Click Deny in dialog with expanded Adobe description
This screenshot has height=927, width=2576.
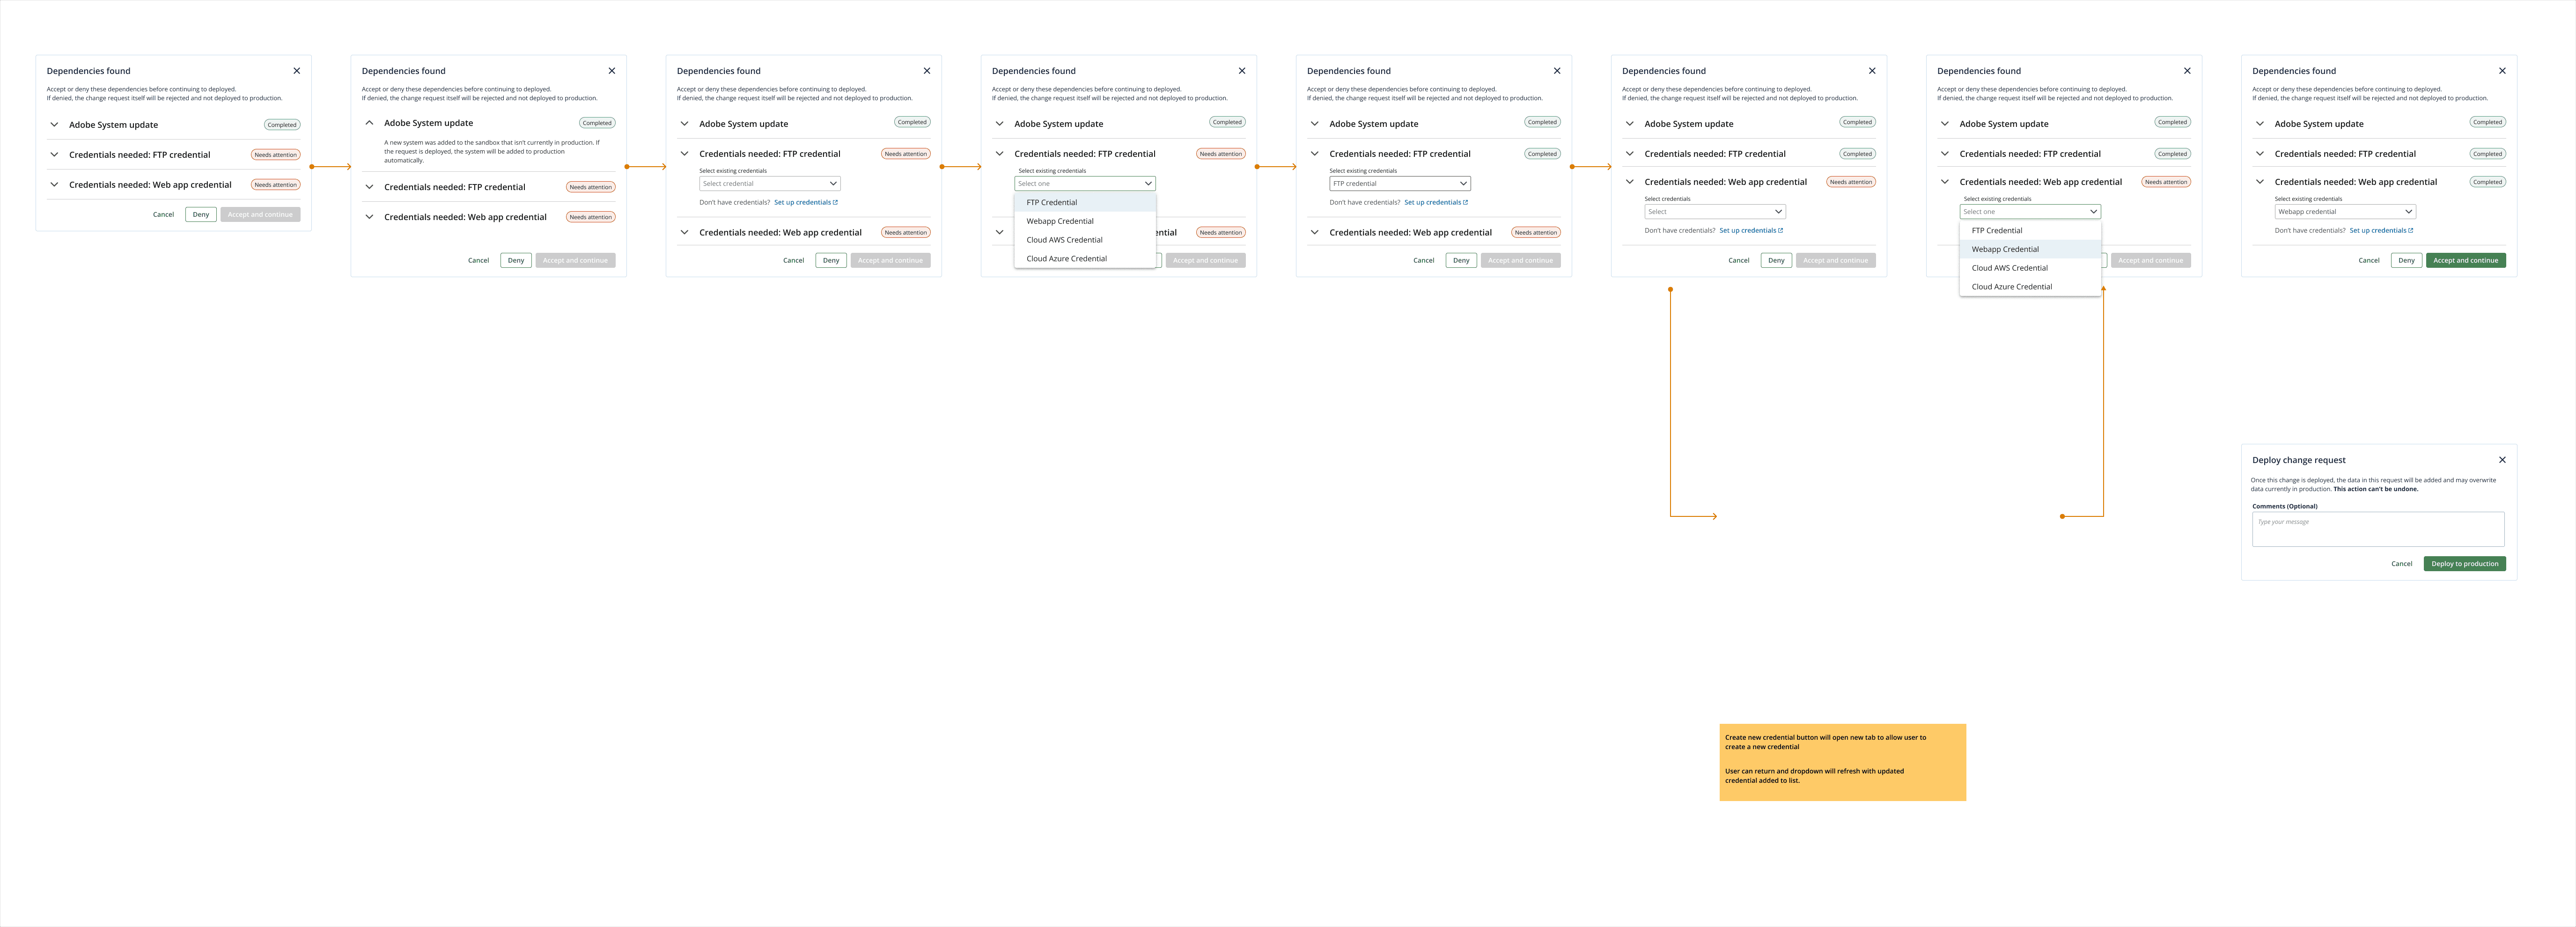click(x=516, y=260)
